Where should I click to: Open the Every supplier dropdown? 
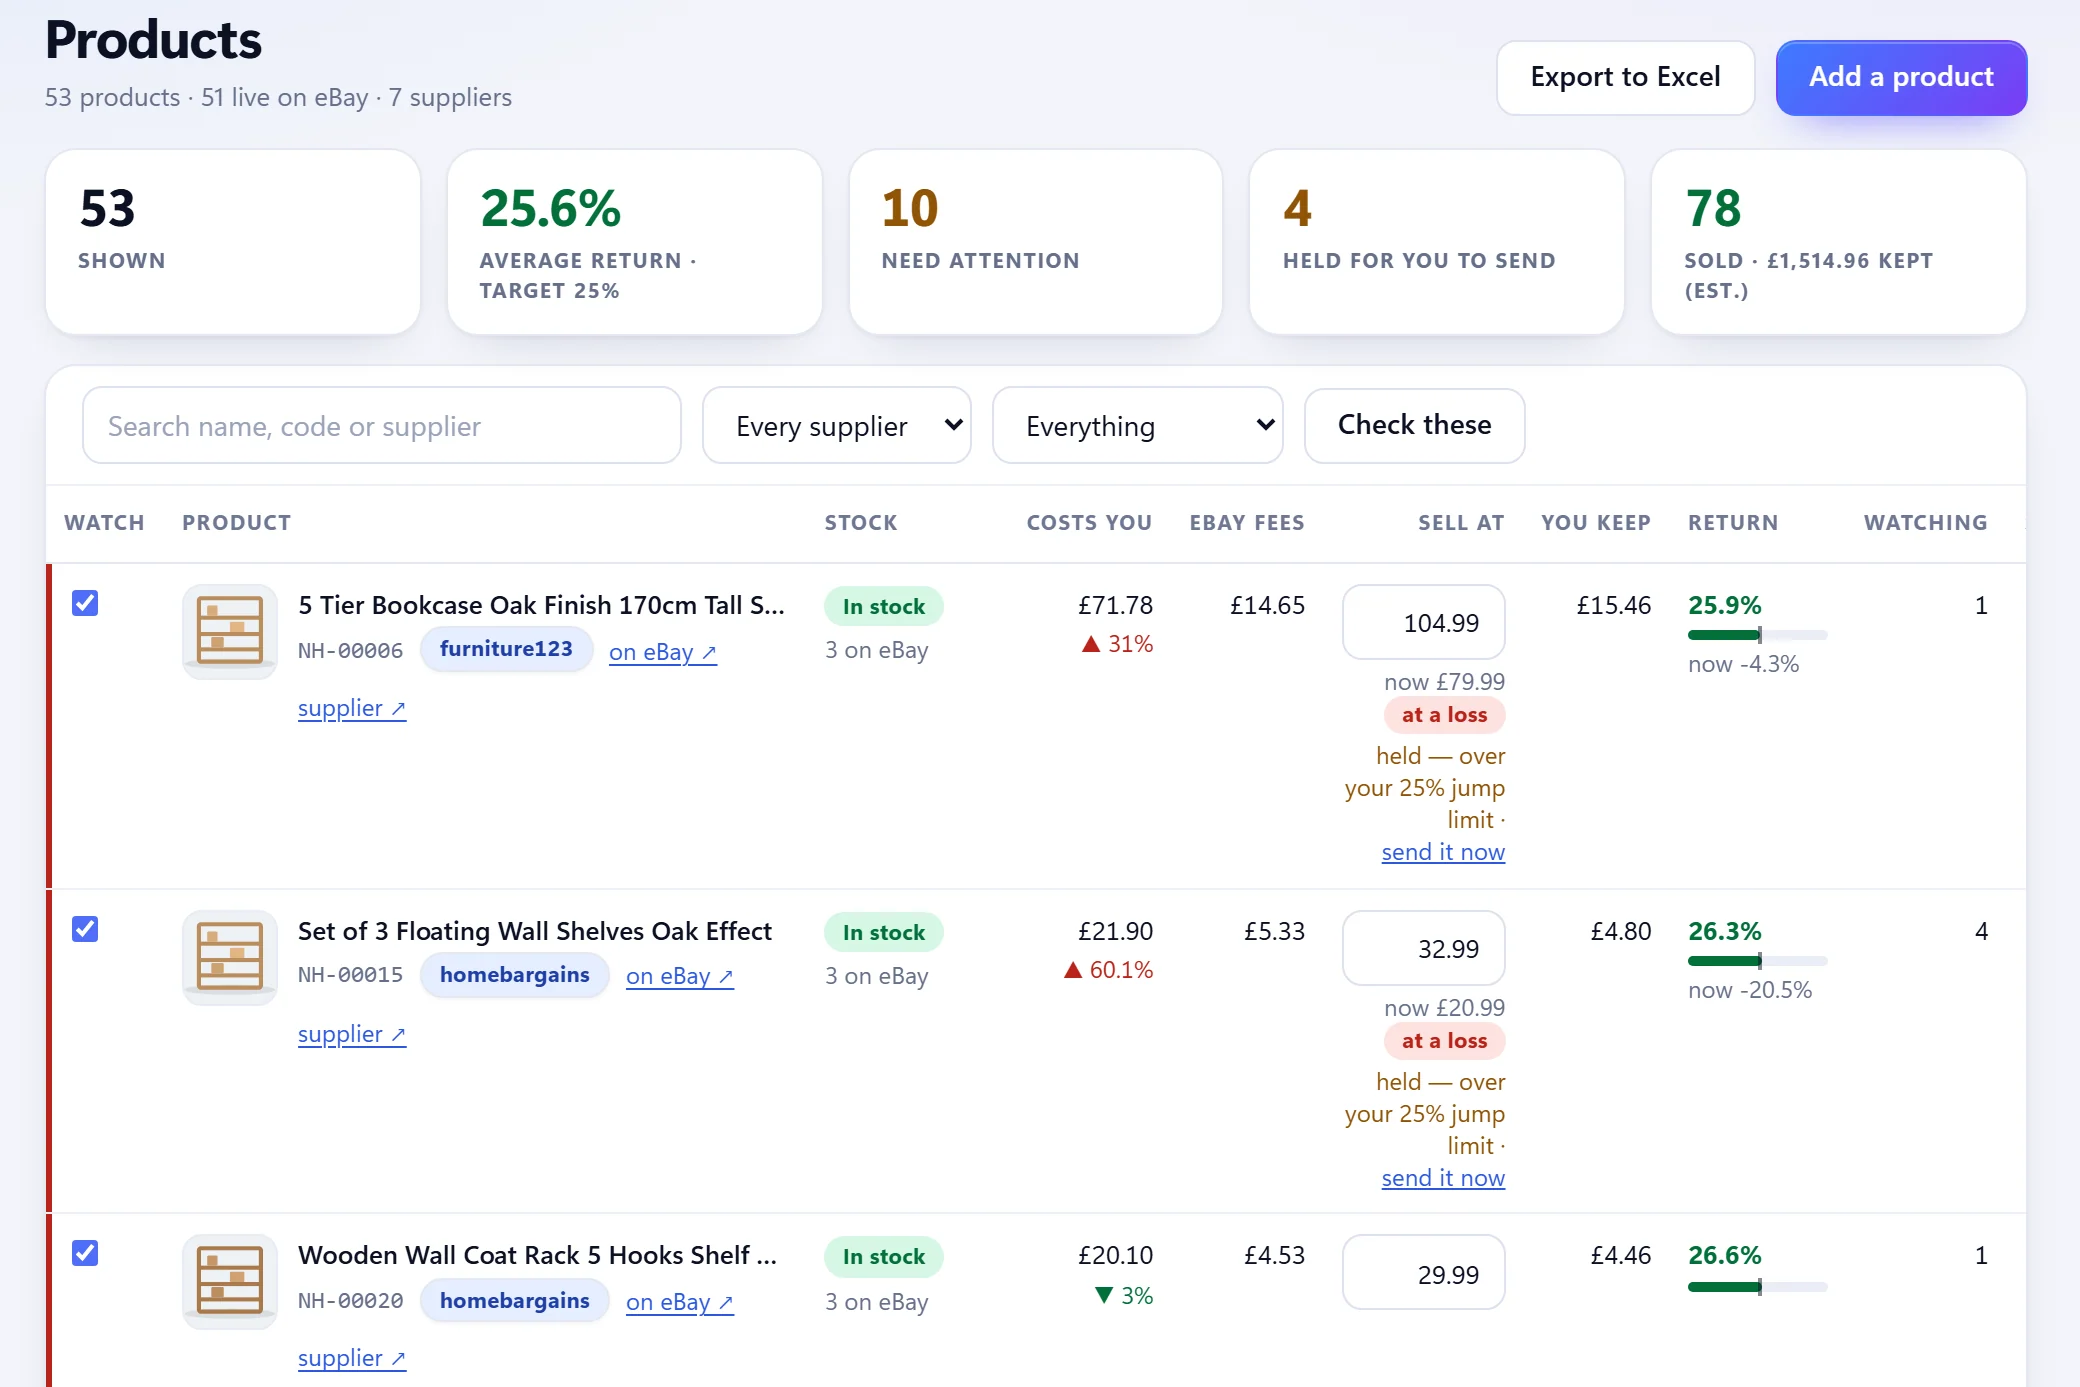(837, 426)
